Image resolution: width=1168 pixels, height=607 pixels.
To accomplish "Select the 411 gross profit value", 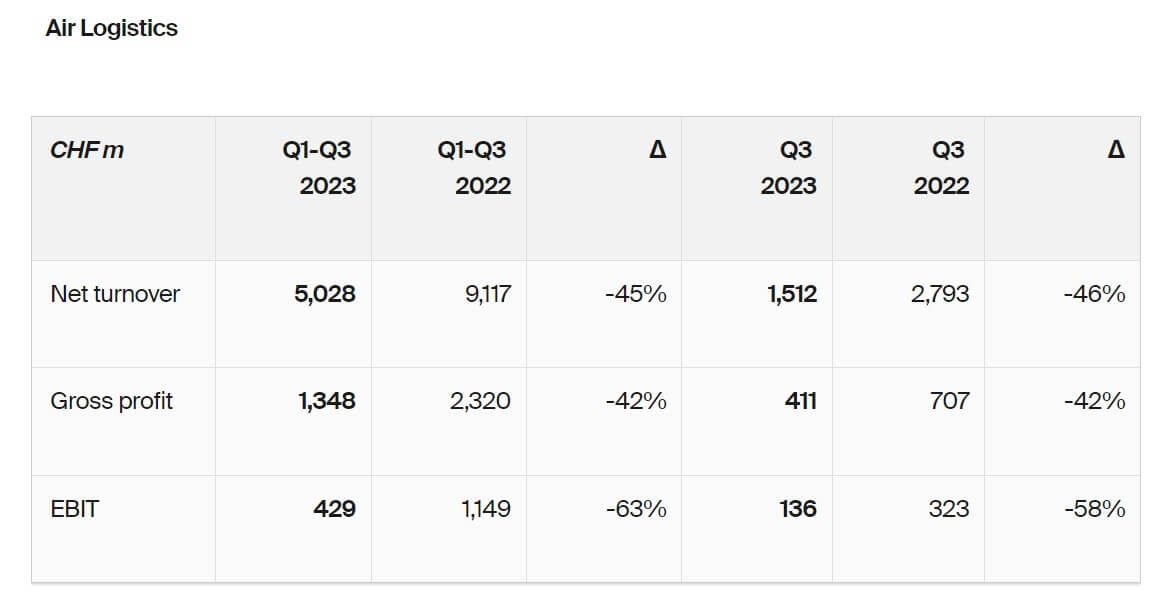I will (800, 401).
